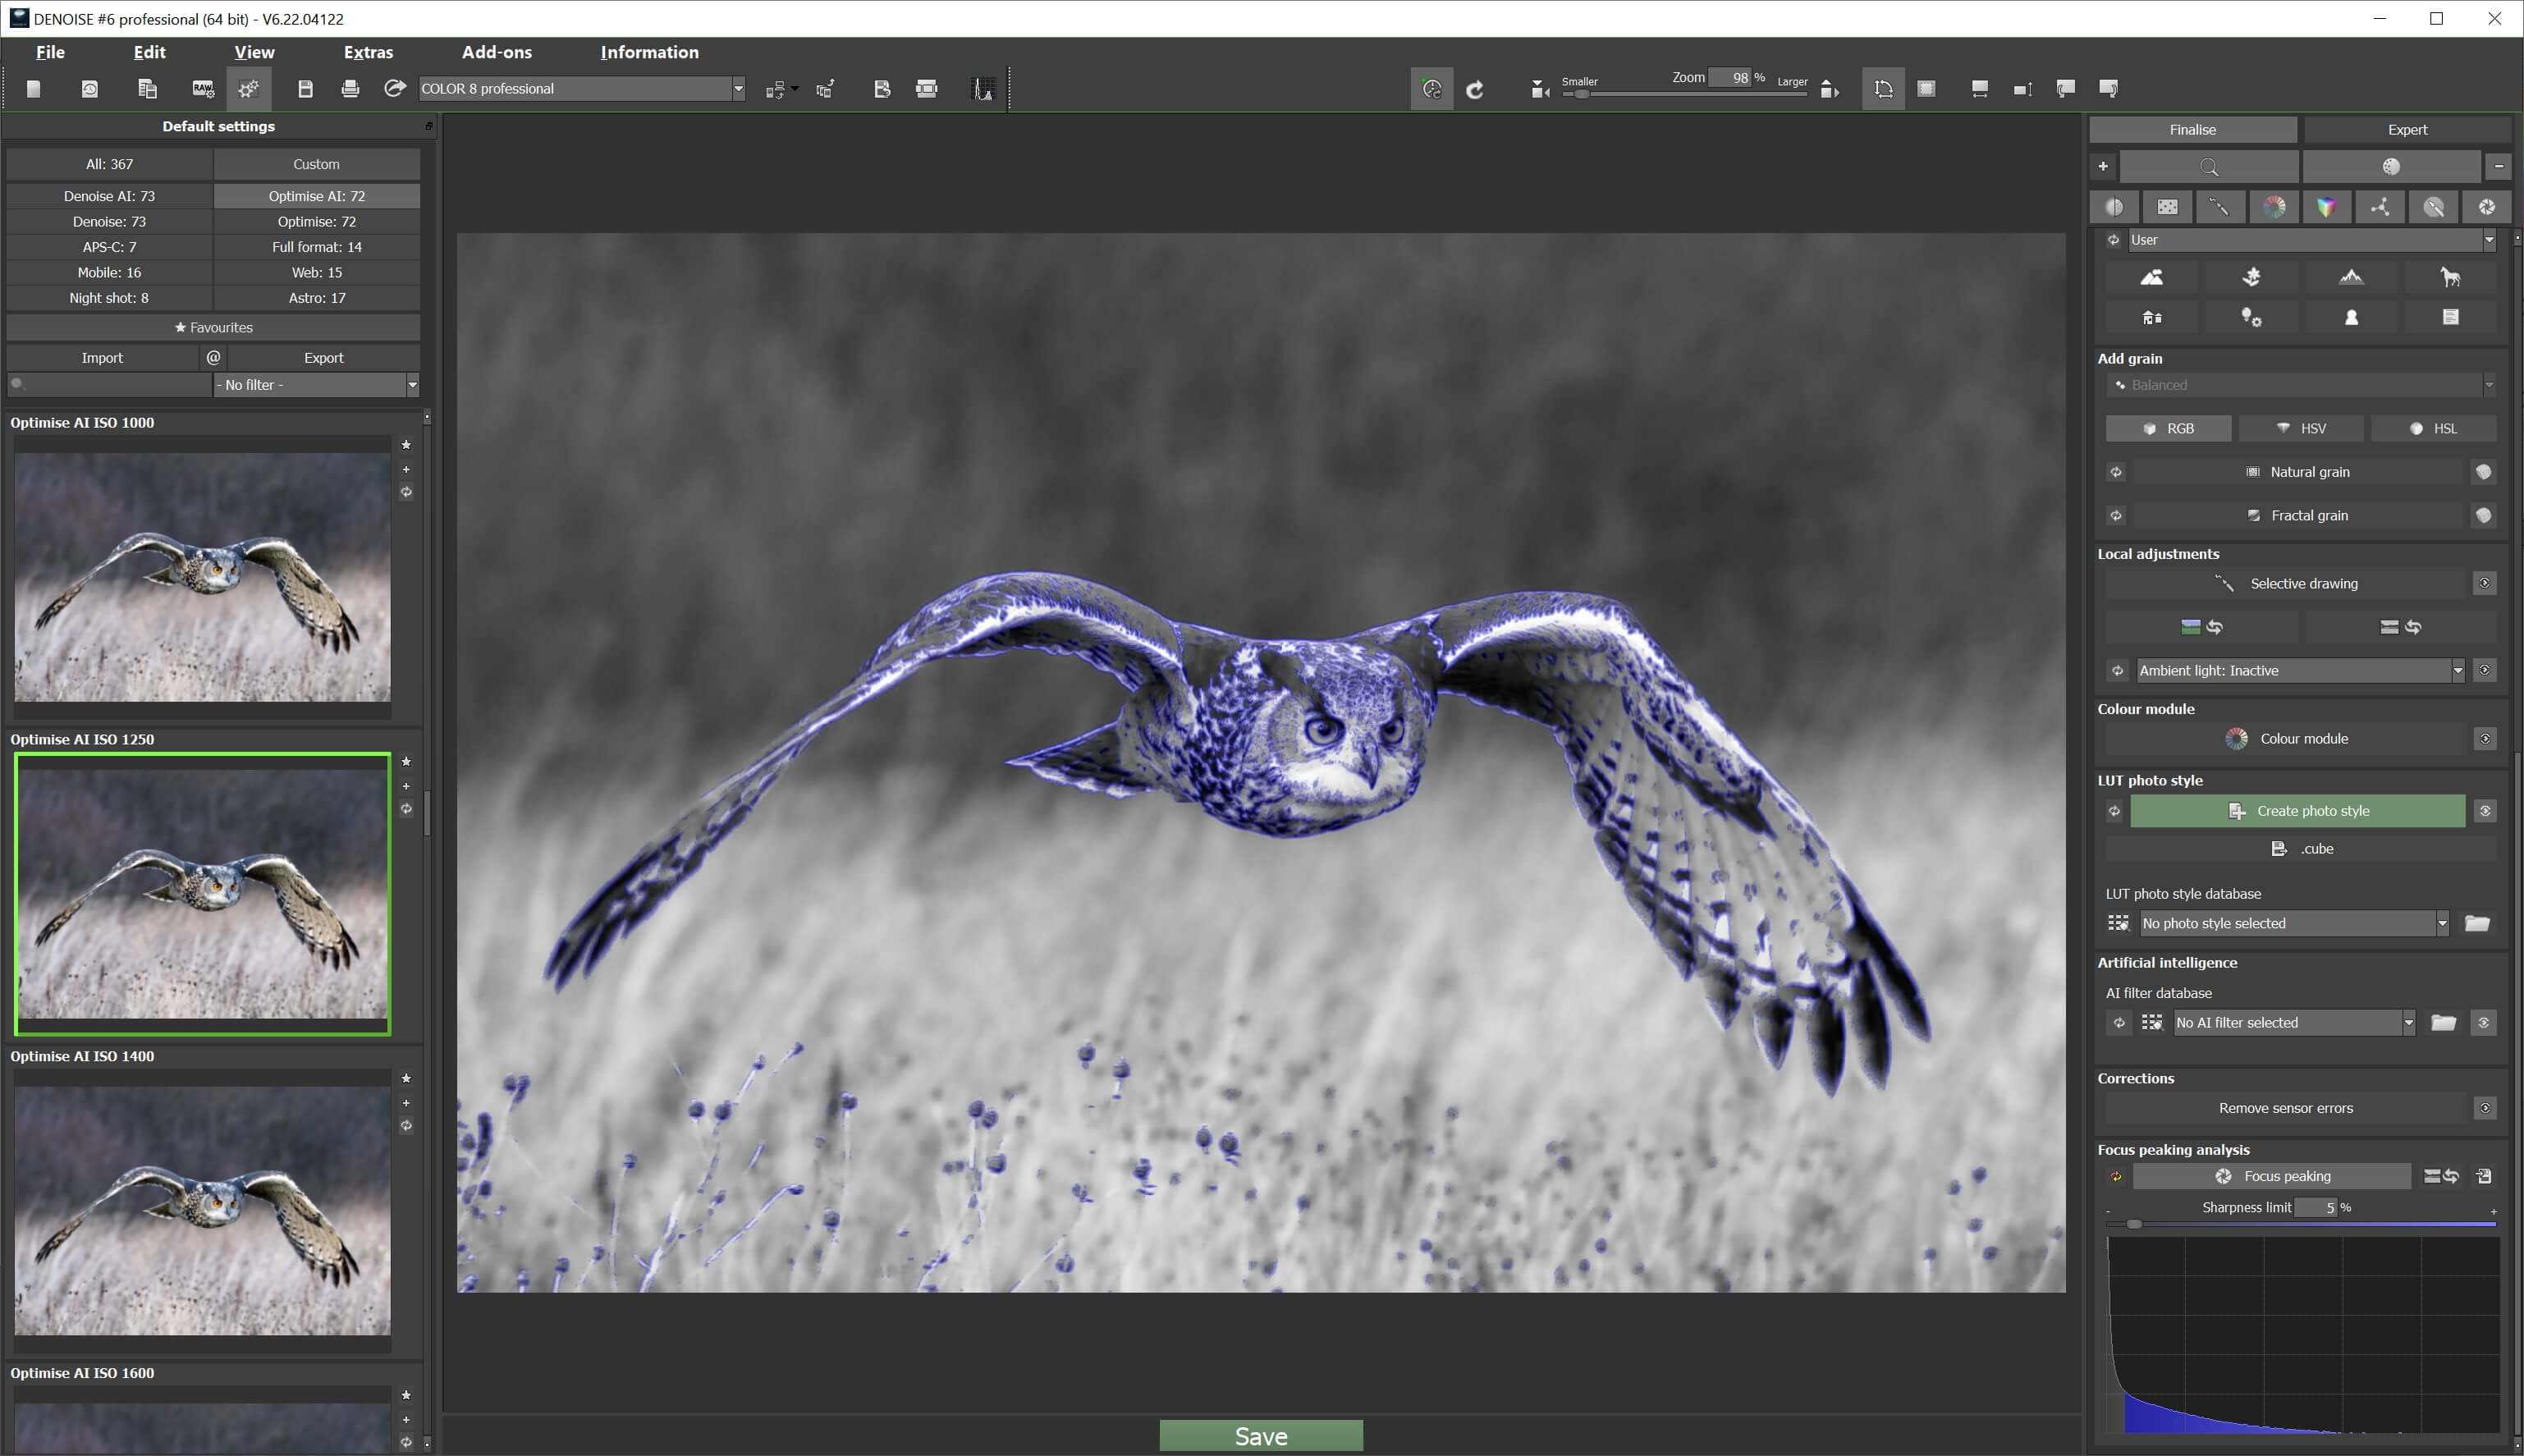This screenshot has height=1456, width=2524.
Task: Filter presets by Night shot: 8
Action: (109, 298)
